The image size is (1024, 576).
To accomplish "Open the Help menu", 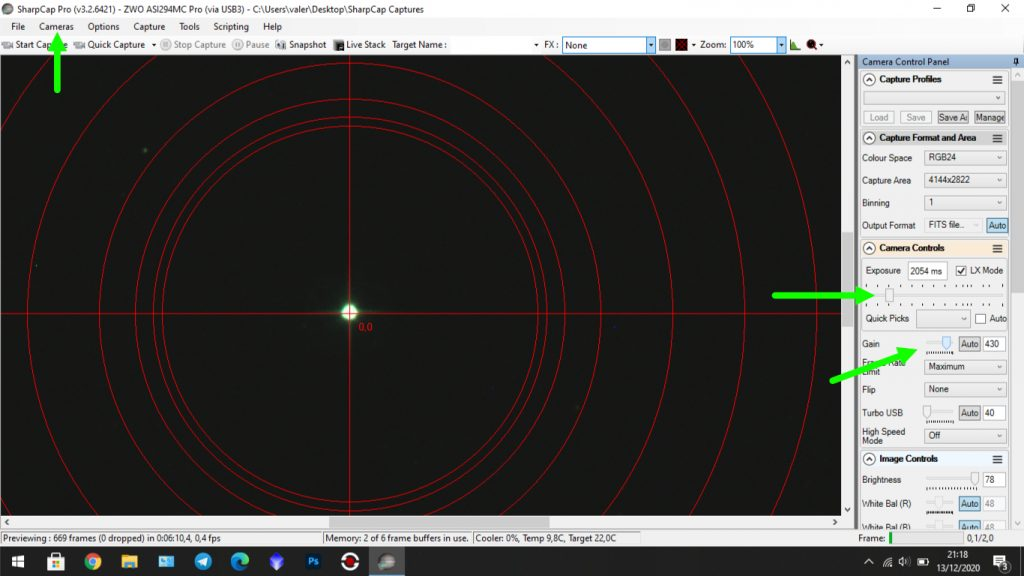I will 272,27.
